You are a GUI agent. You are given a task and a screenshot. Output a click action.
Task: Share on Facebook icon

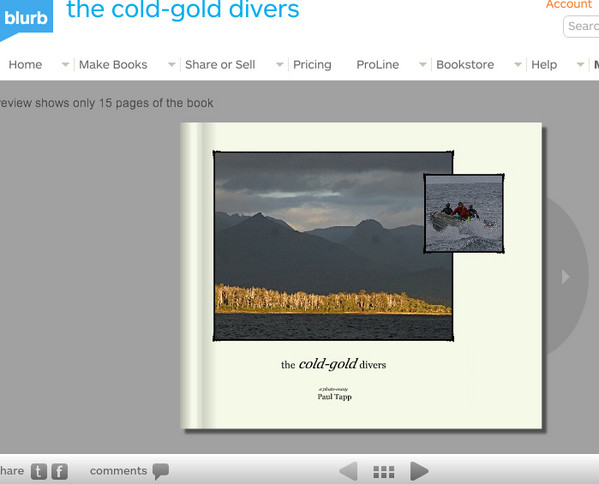(x=60, y=471)
